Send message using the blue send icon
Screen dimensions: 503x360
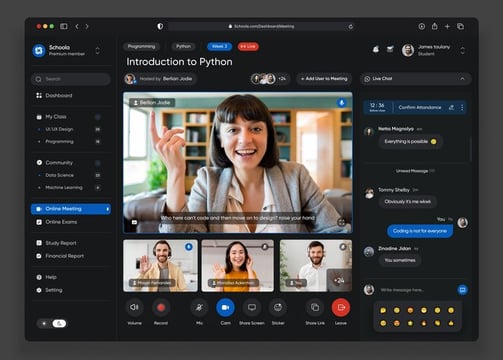pyautogui.click(x=462, y=290)
